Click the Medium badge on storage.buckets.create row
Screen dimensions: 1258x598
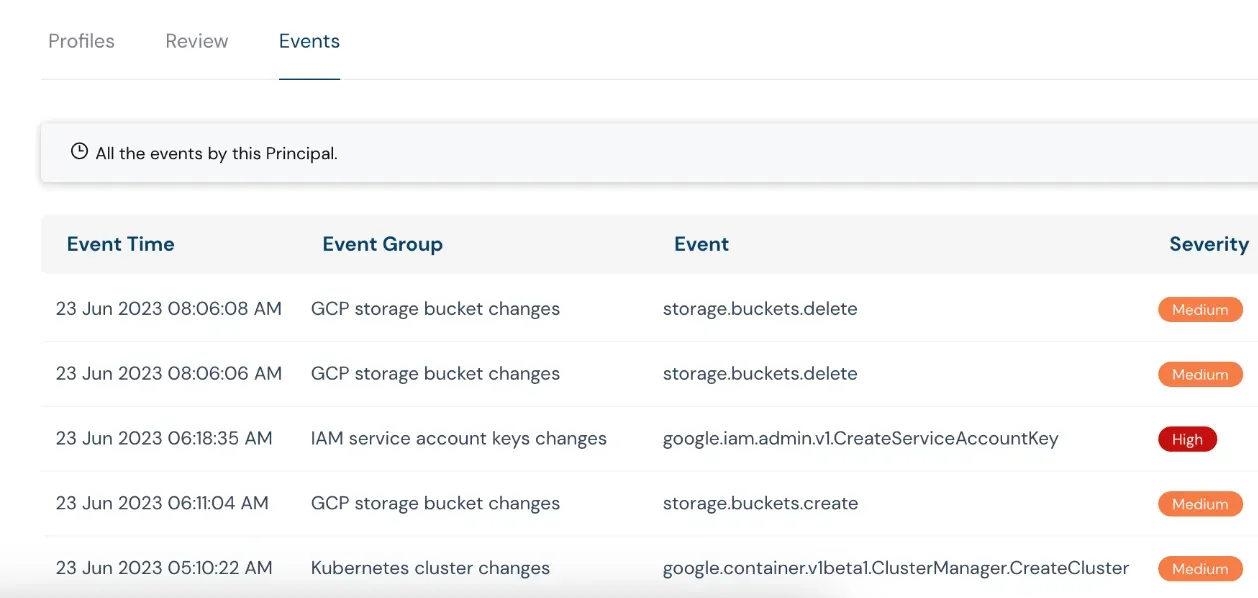tap(1199, 504)
